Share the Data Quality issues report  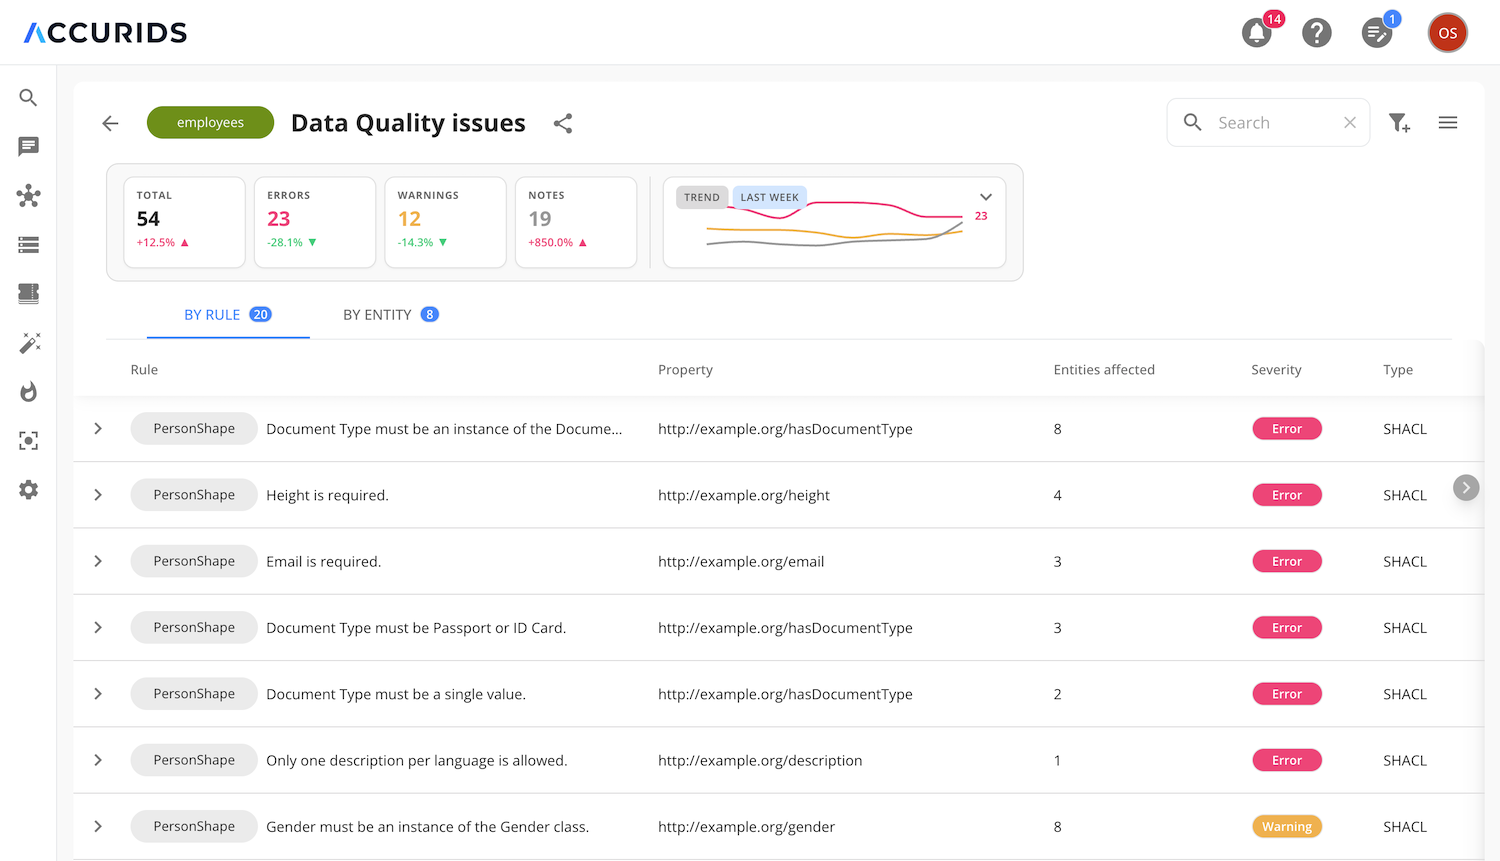[x=563, y=122]
